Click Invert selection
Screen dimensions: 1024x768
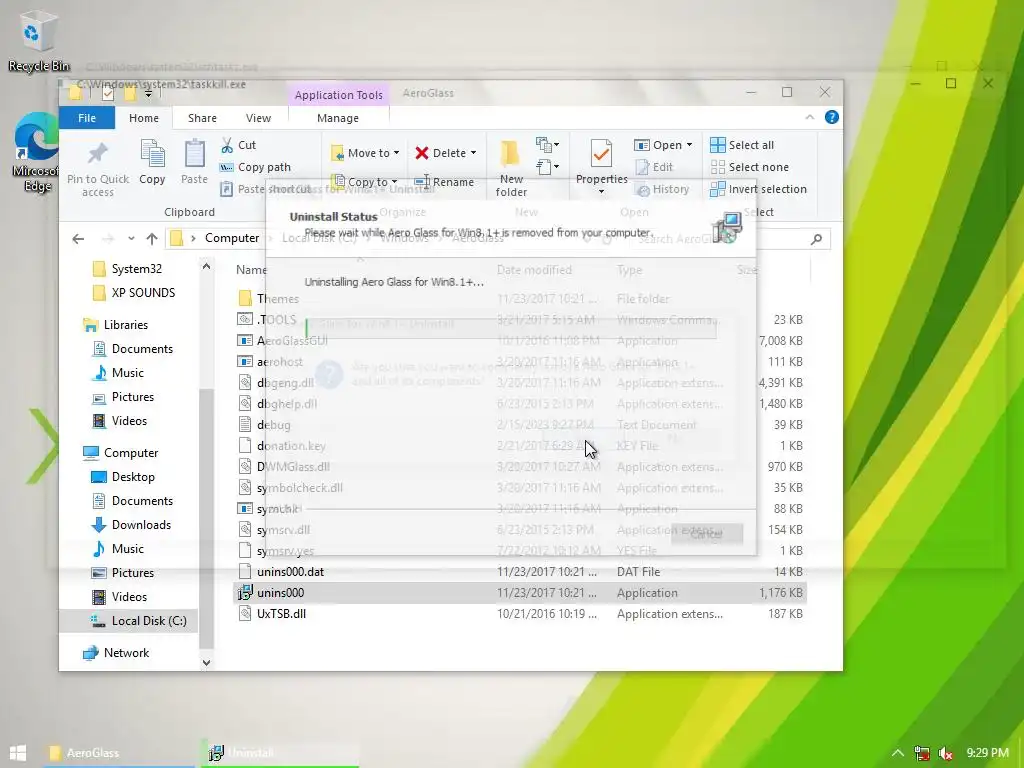[x=758, y=189]
